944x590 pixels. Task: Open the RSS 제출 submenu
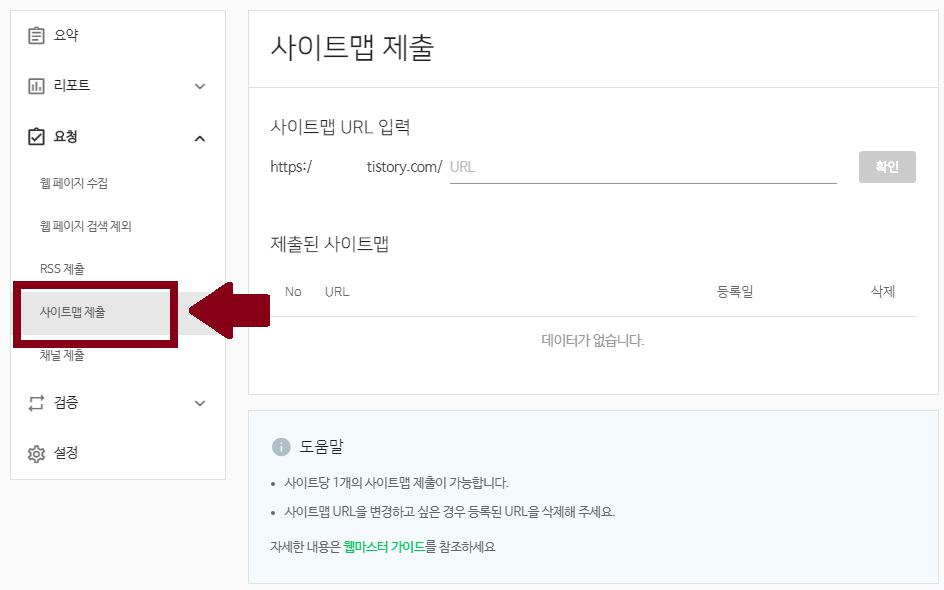pos(62,269)
